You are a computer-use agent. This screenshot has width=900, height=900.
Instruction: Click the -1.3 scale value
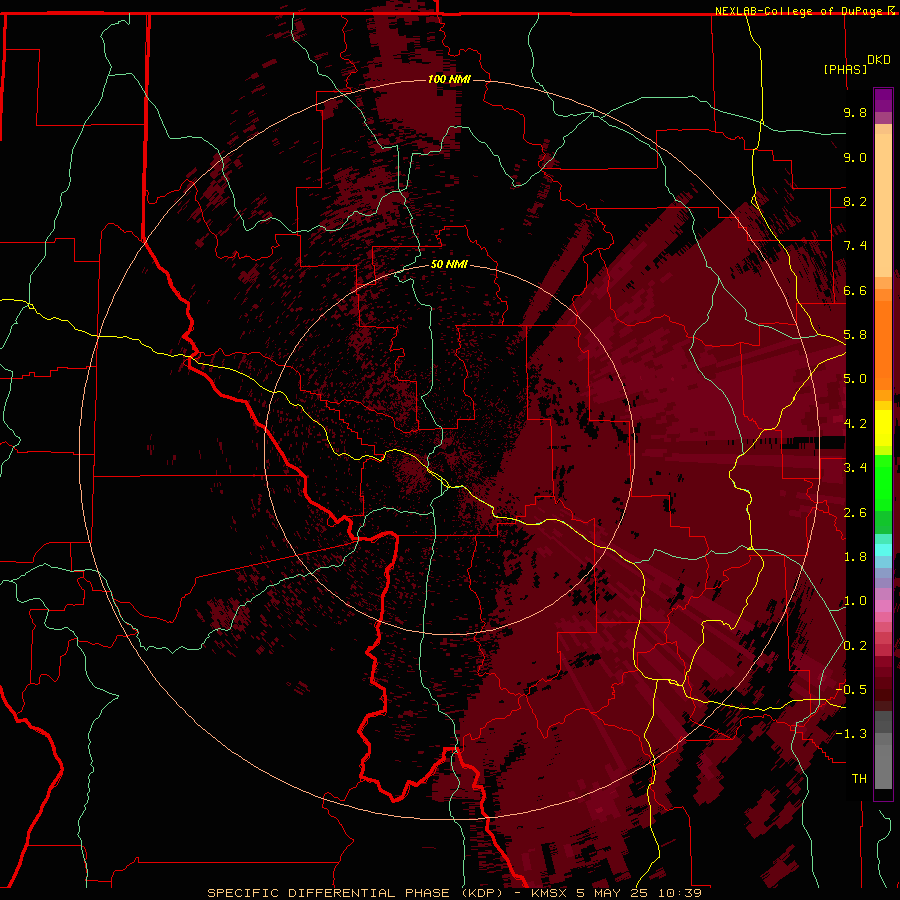[851, 734]
